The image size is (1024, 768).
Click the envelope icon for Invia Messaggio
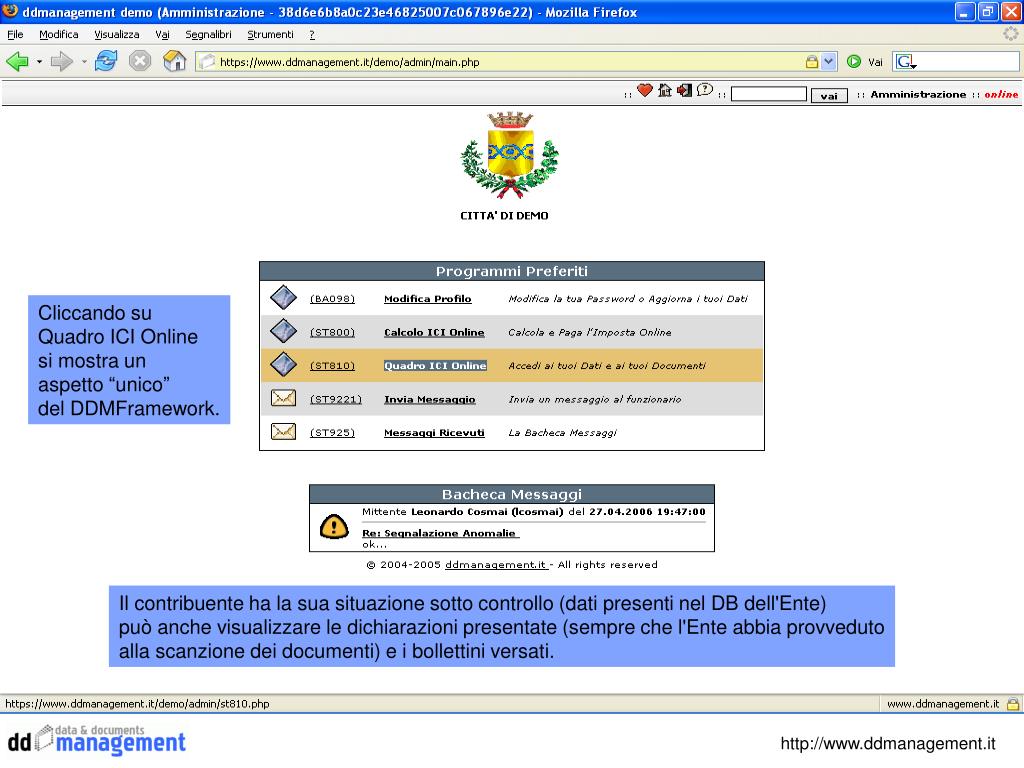[283, 398]
